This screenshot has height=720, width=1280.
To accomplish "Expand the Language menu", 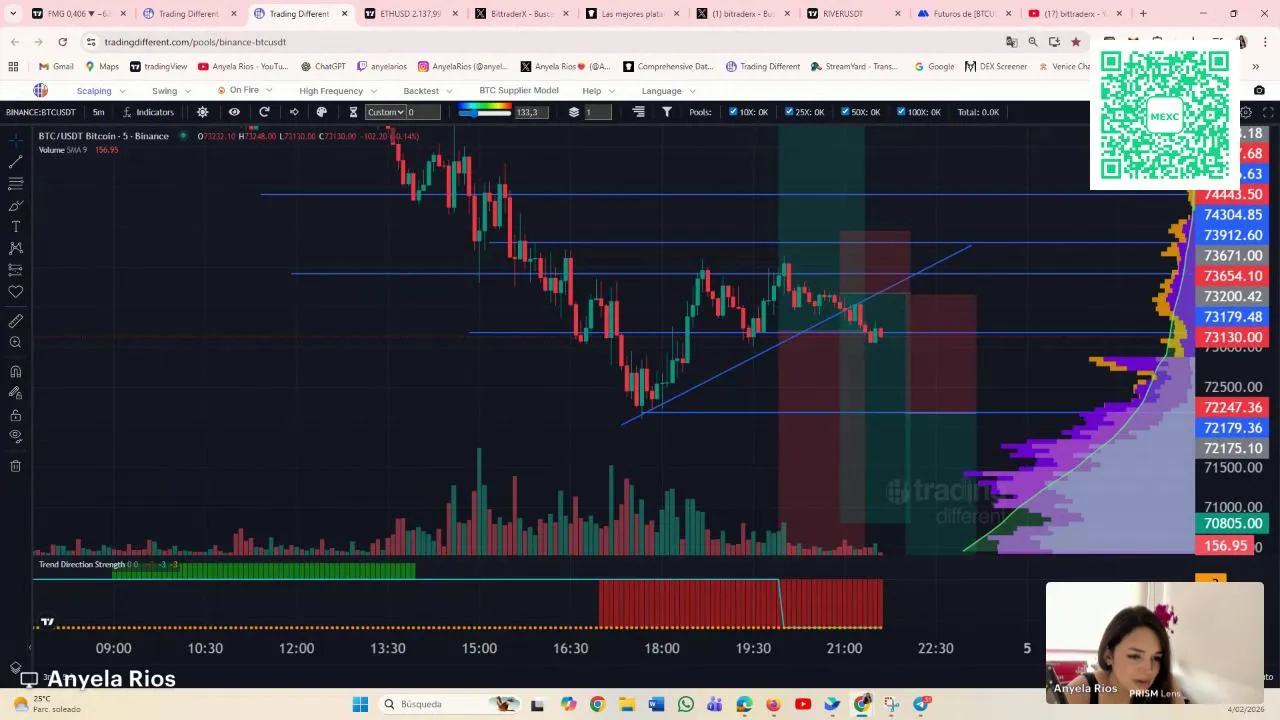I will (x=668, y=91).
